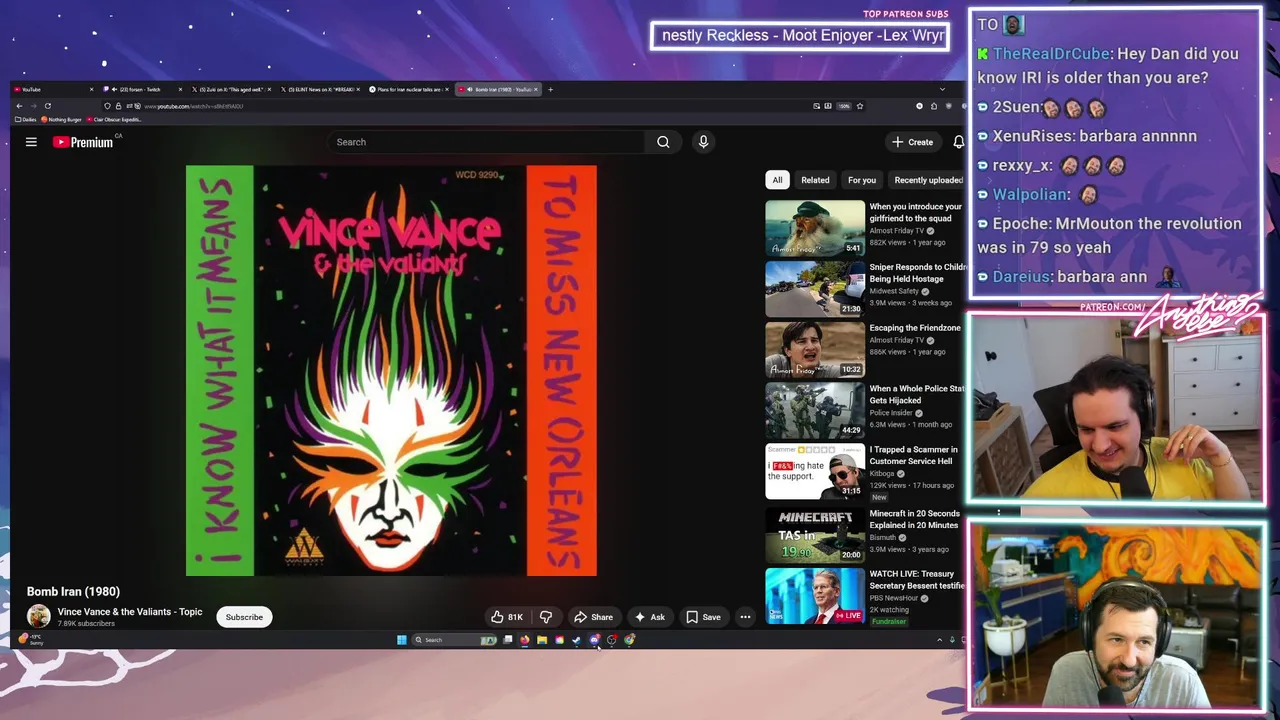Click TheRealDrCube username in chat

tap(1053, 54)
